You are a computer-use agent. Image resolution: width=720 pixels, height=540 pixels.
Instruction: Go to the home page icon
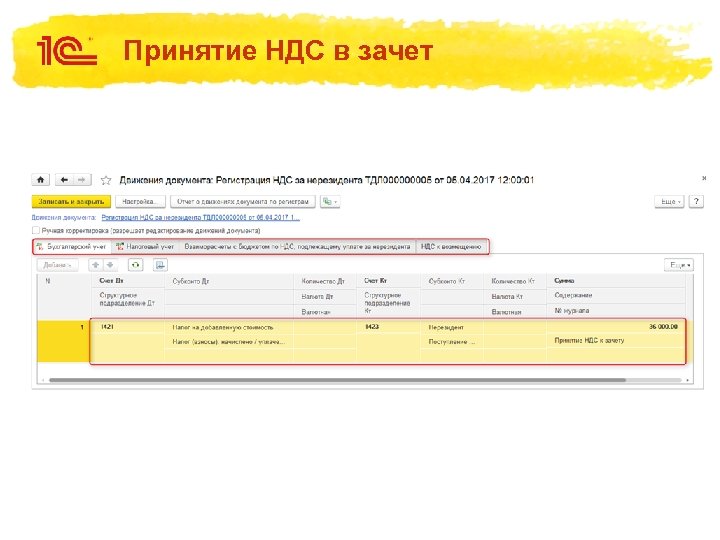tap(40, 180)
